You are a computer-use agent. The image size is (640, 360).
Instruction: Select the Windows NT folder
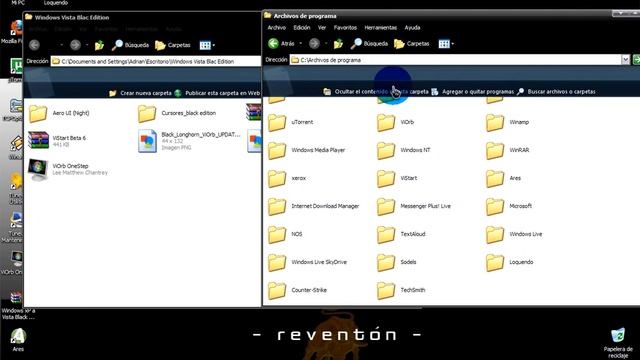[404, 150]
